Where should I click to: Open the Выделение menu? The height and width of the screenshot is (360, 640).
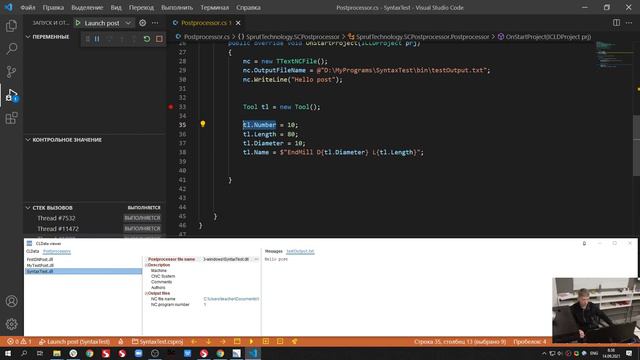(x=87, y=7)
